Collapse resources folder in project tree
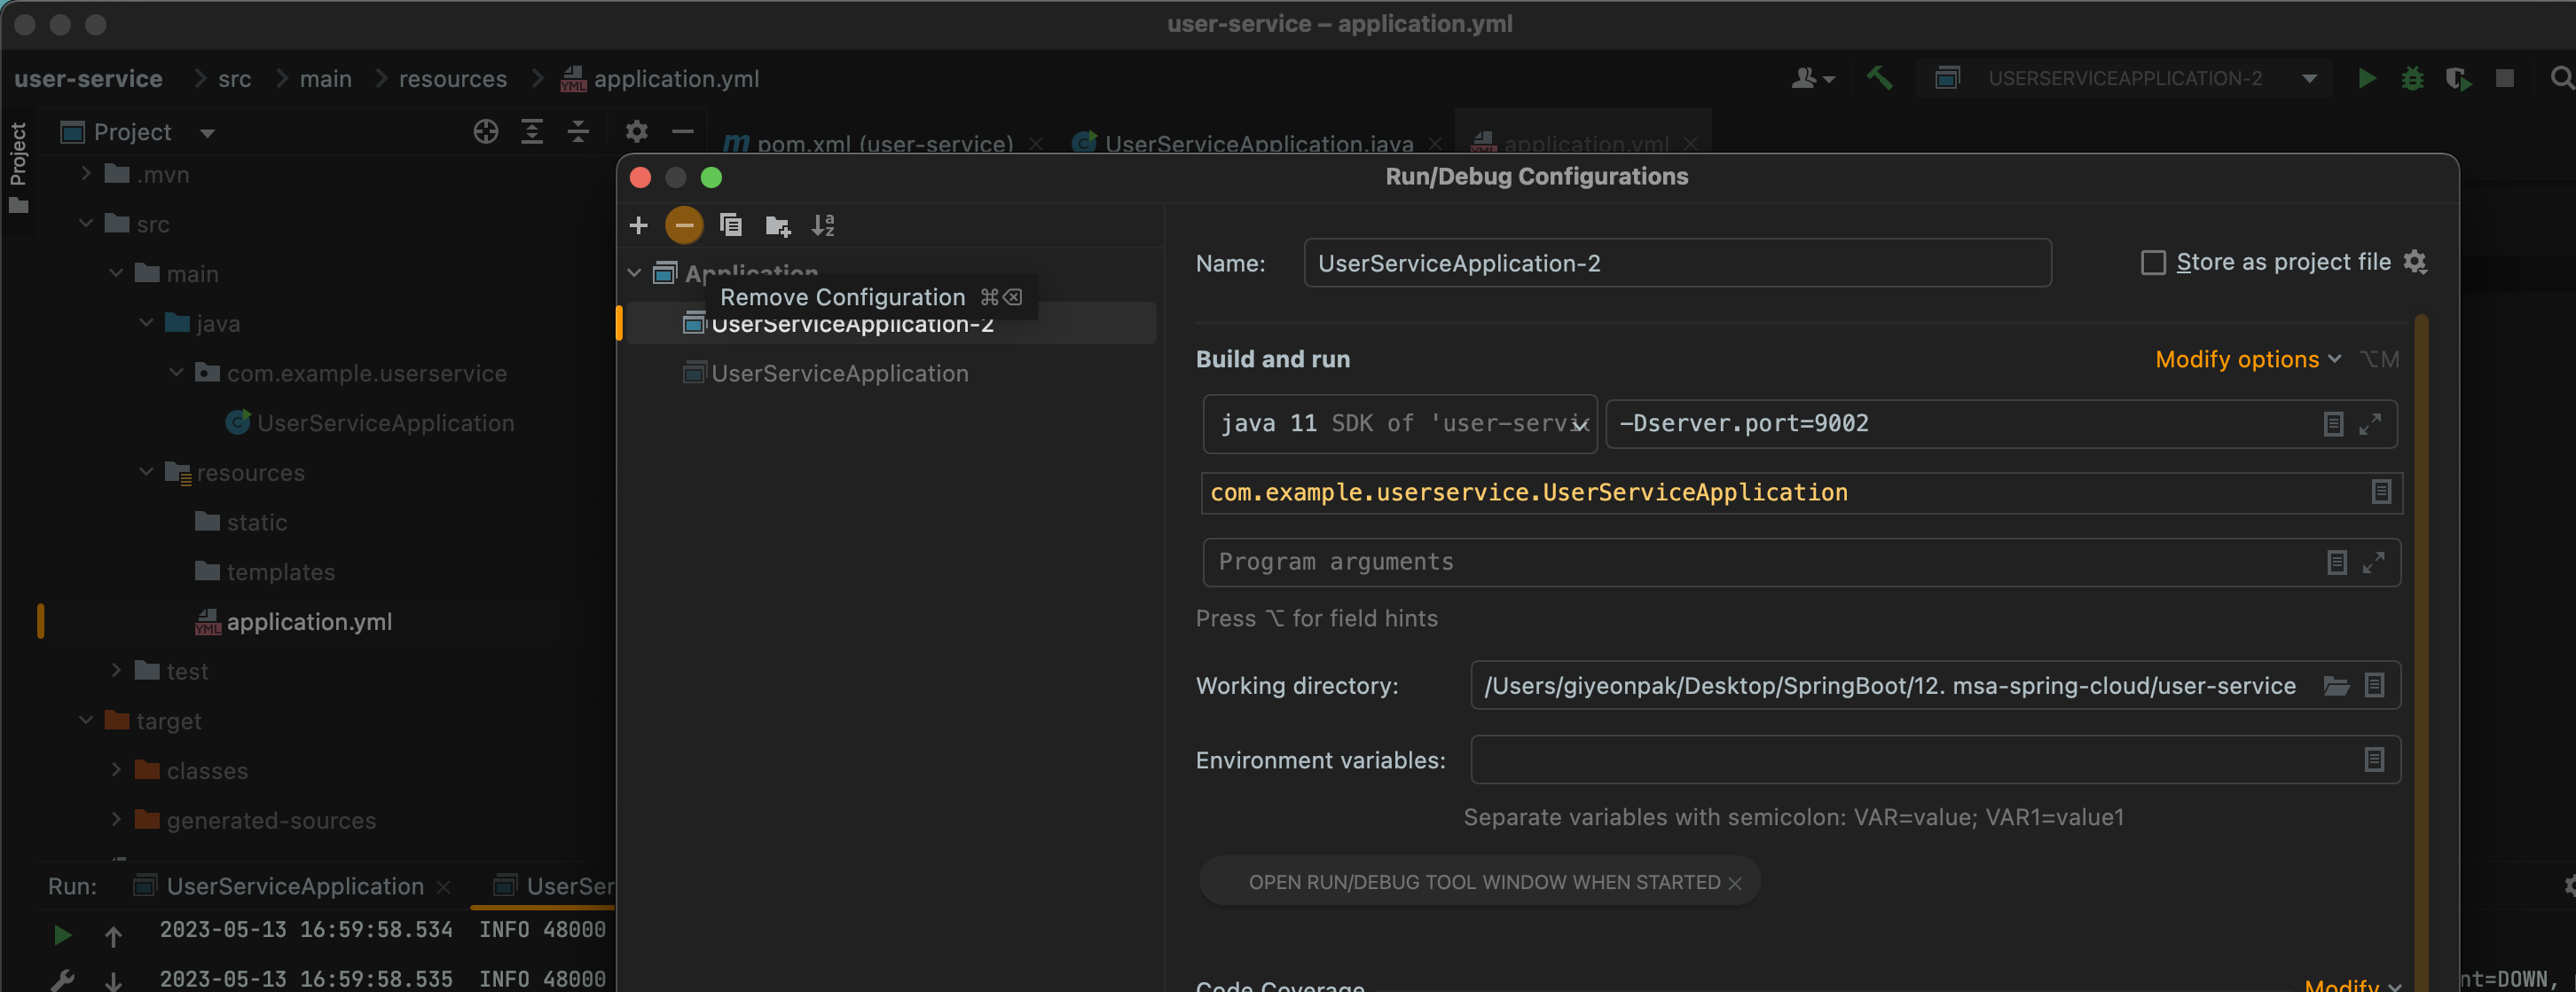Screen dimensions: 2576x992 (x=146, y=471)
